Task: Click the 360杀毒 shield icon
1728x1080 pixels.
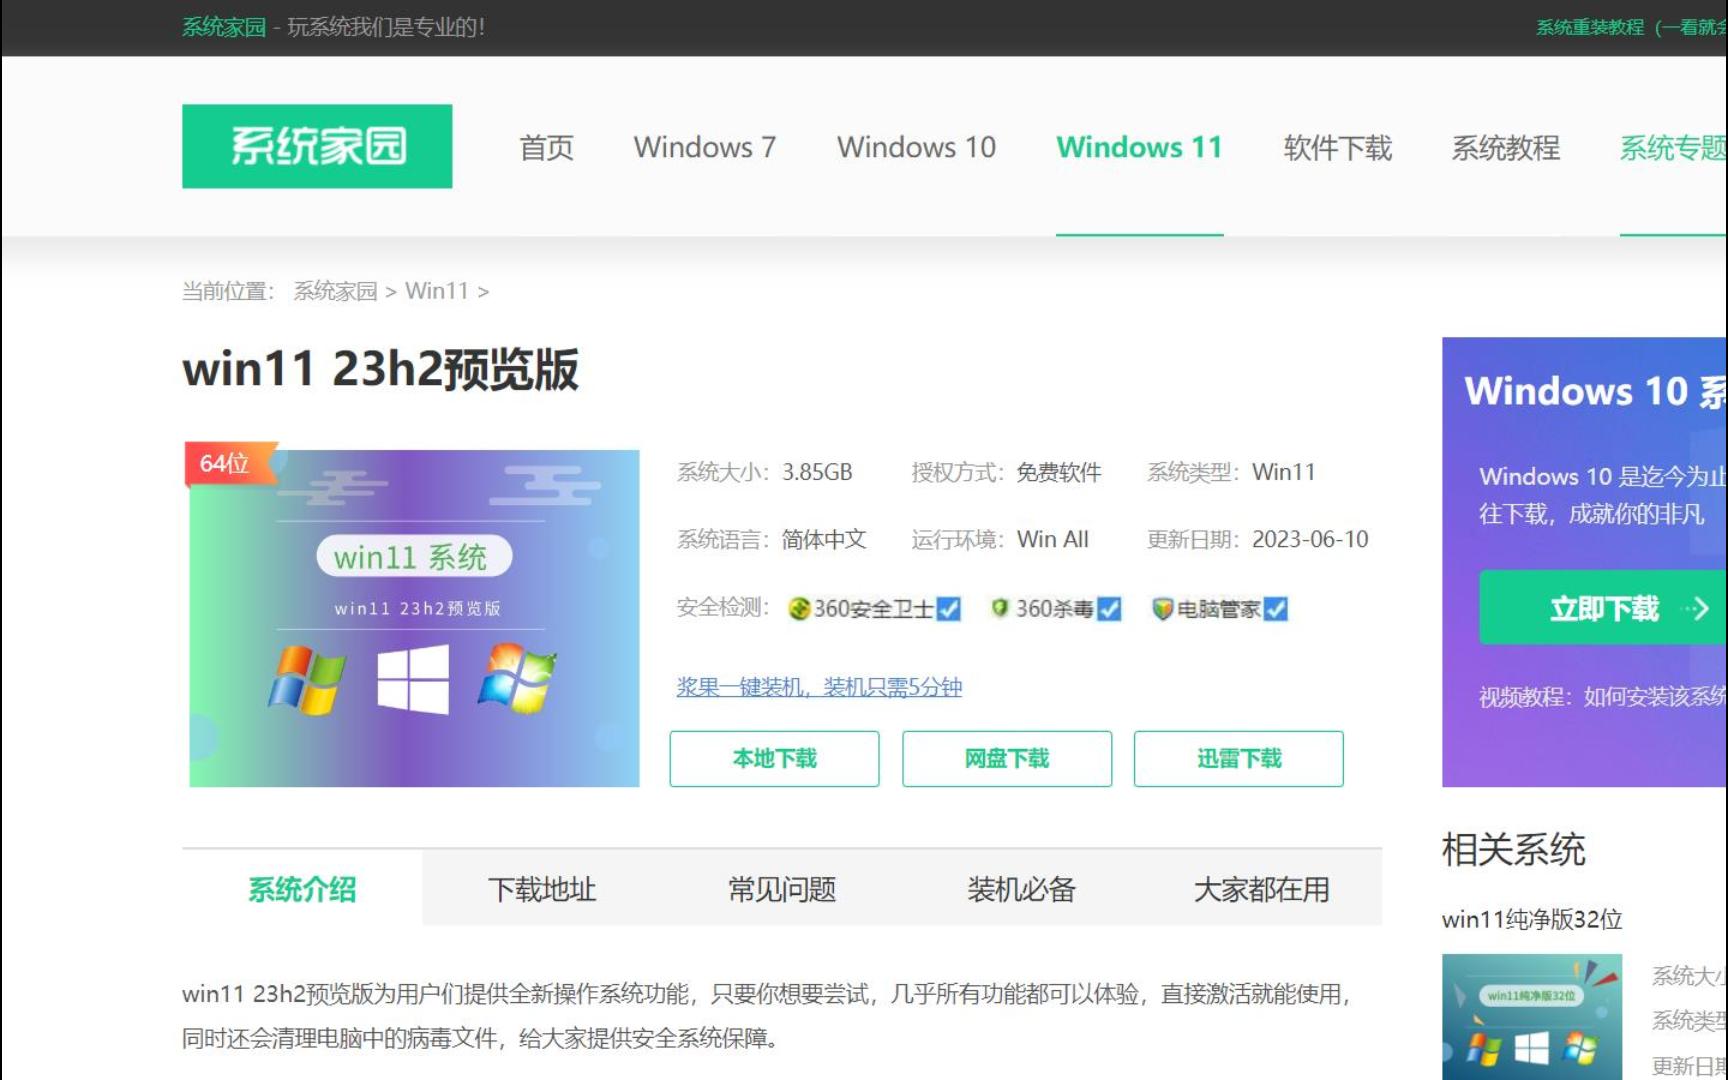Action: pos(1000,607)
